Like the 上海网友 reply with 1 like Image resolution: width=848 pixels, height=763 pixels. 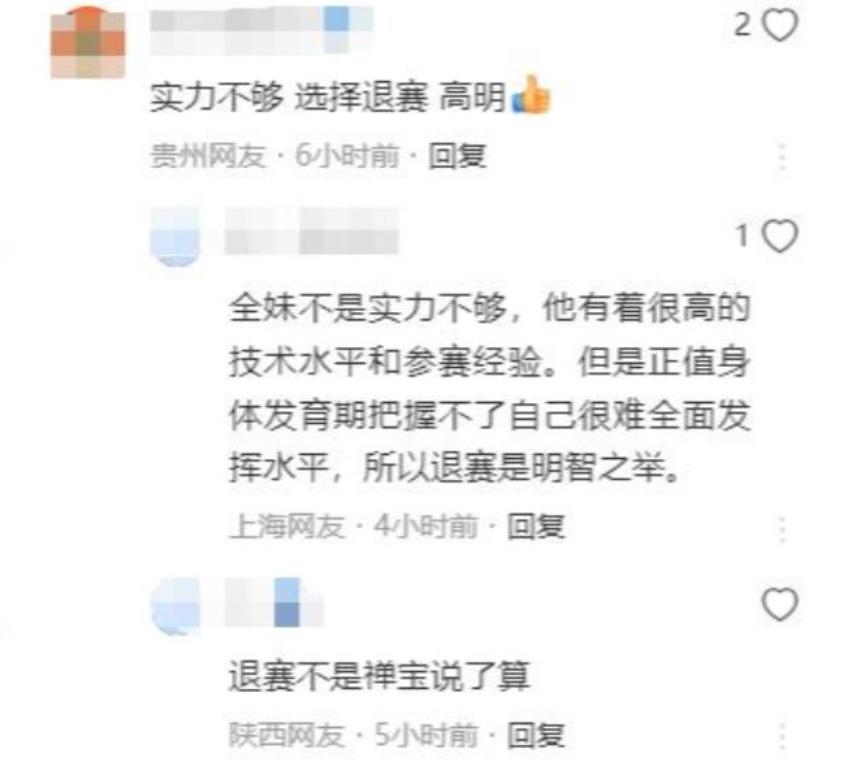point(780,236)
